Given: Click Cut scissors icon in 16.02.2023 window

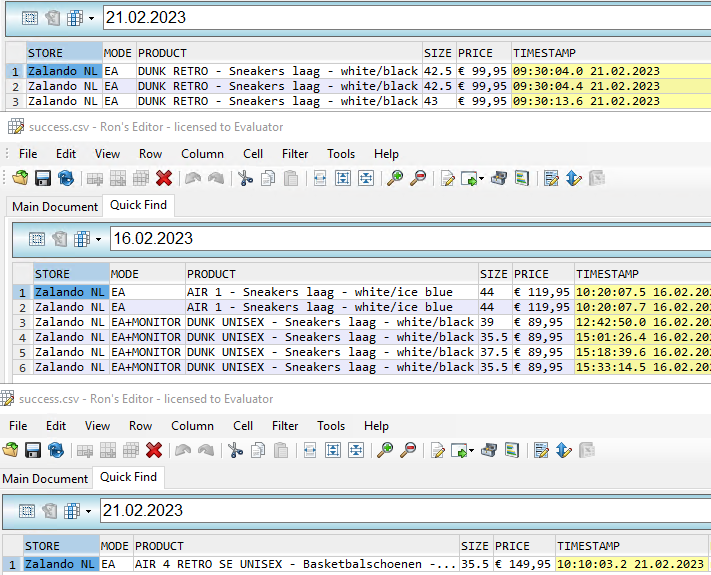Looking at the screenshot, I should point(245,178).
